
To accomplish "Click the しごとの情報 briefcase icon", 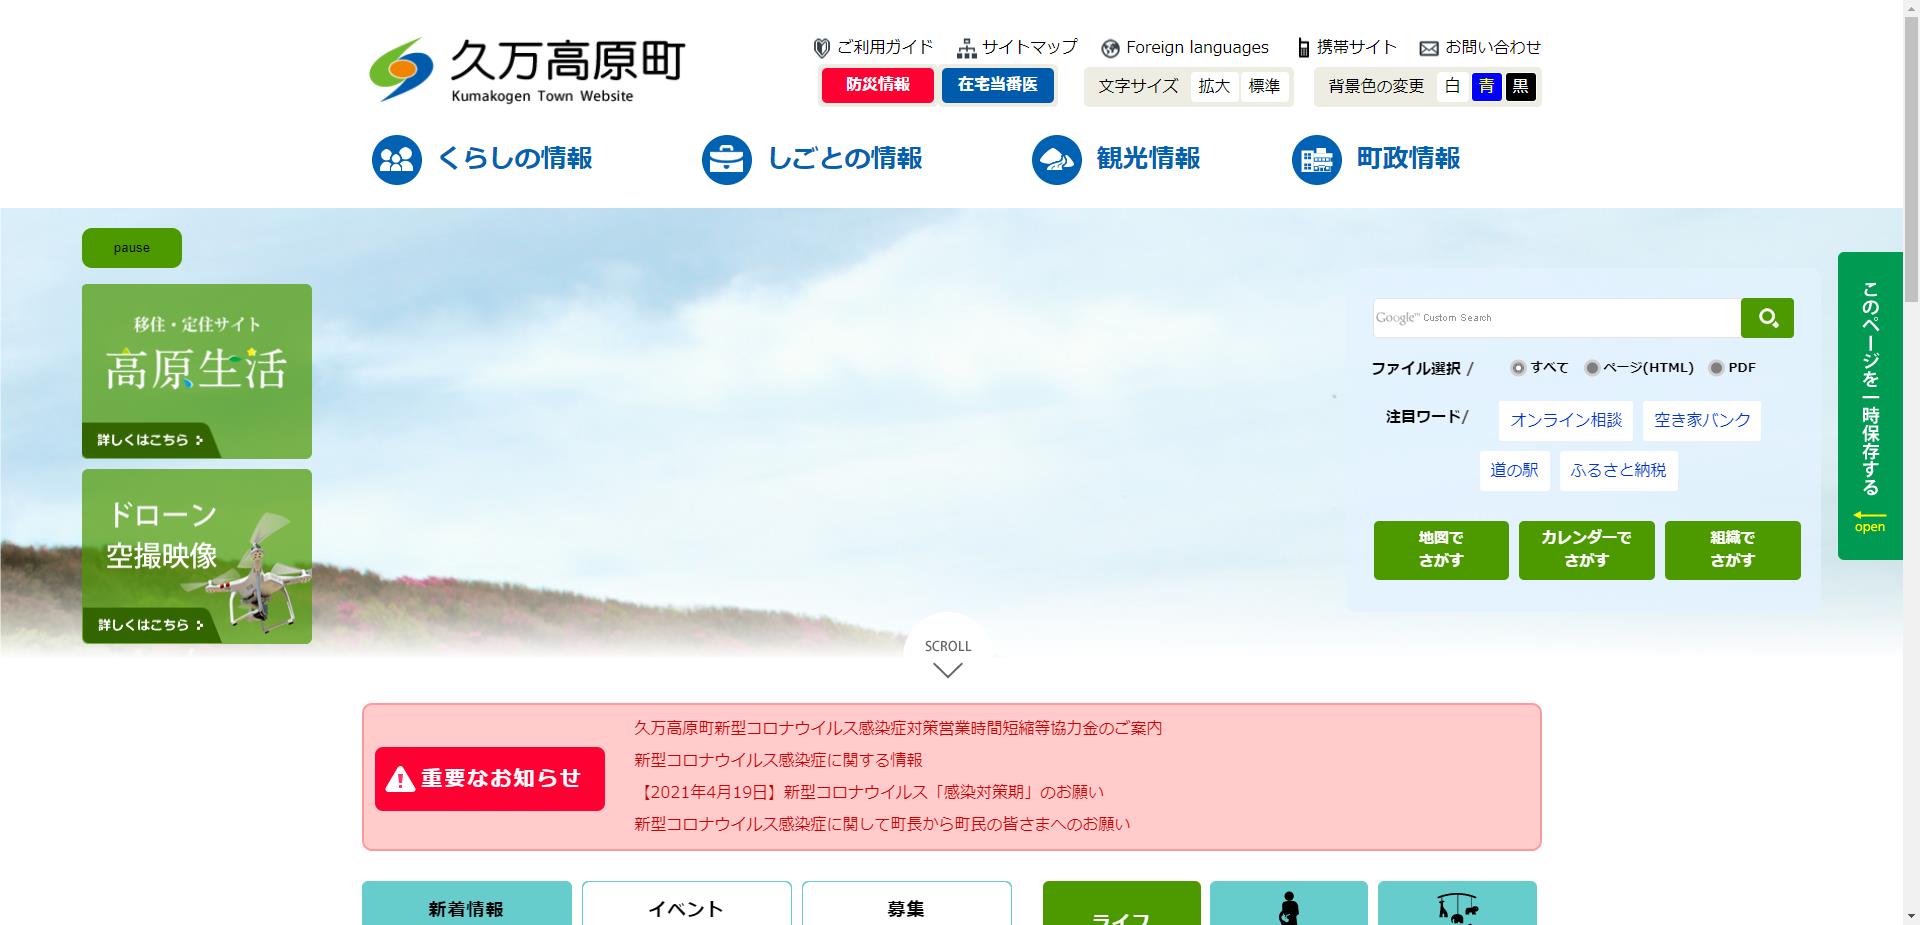I will [727, 158].
